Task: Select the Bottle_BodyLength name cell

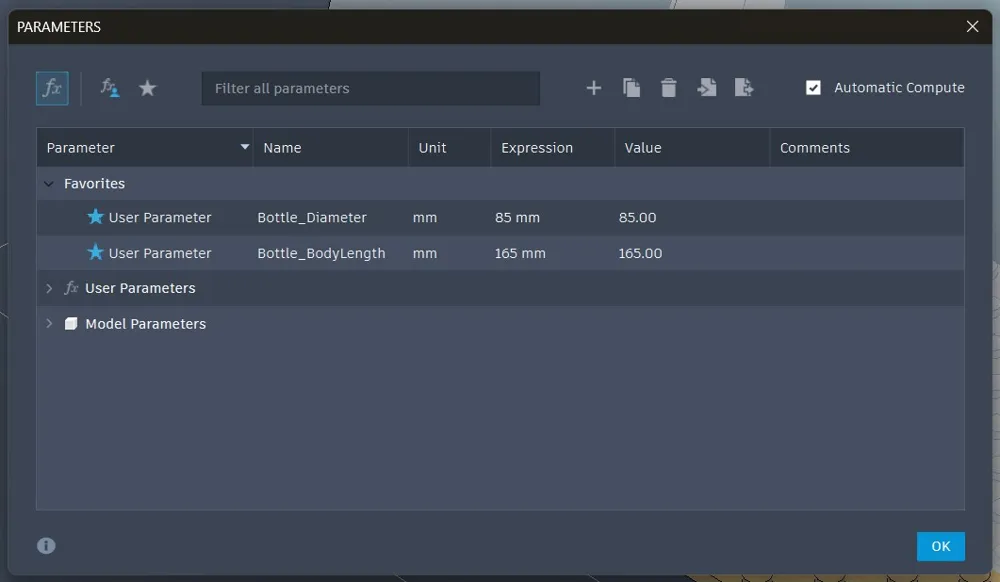Action: click(321, 253)
